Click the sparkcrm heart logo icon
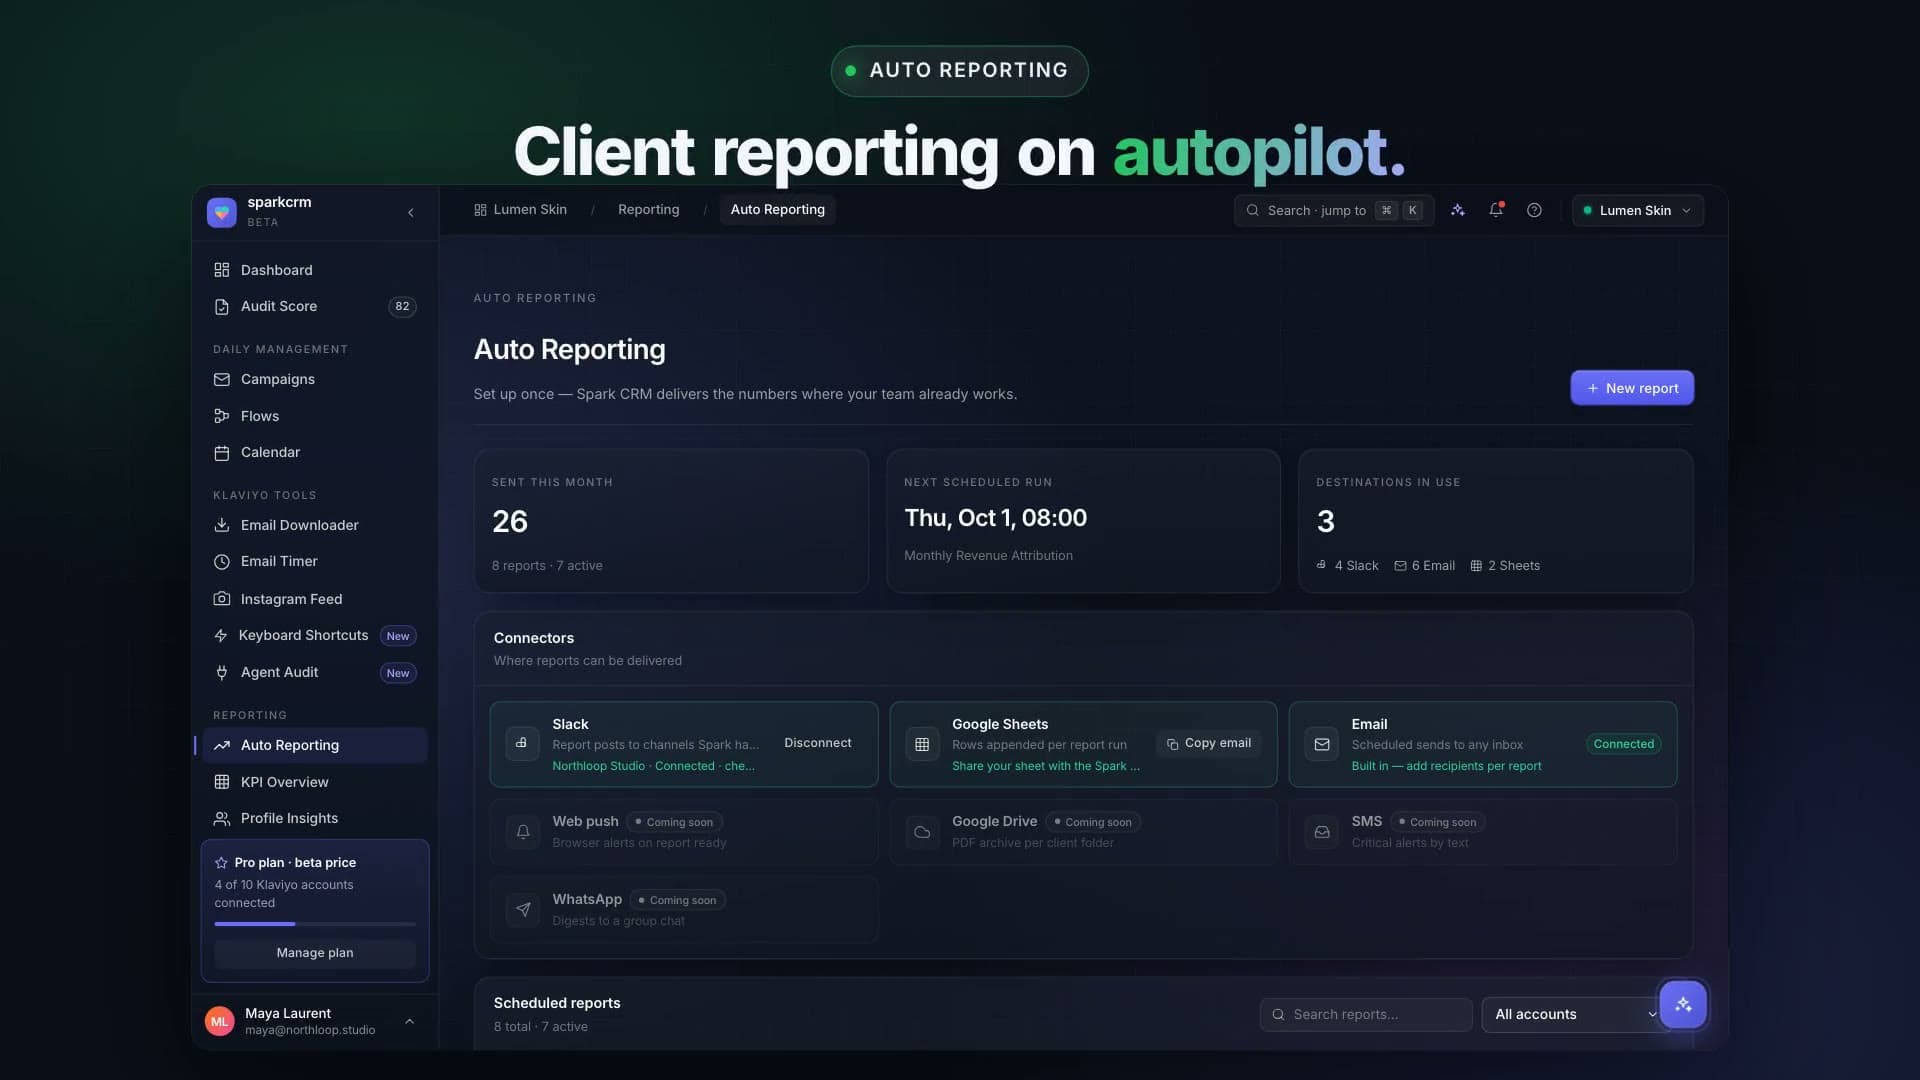Image resolution: width=1920 pixels, height=1080 pixels. pos(221,212)
